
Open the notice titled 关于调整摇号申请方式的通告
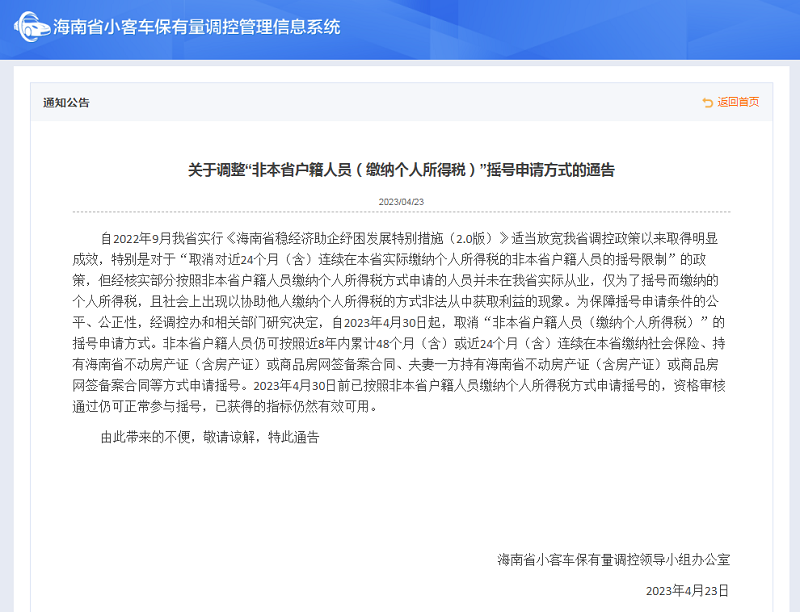(x=400, y=169)
